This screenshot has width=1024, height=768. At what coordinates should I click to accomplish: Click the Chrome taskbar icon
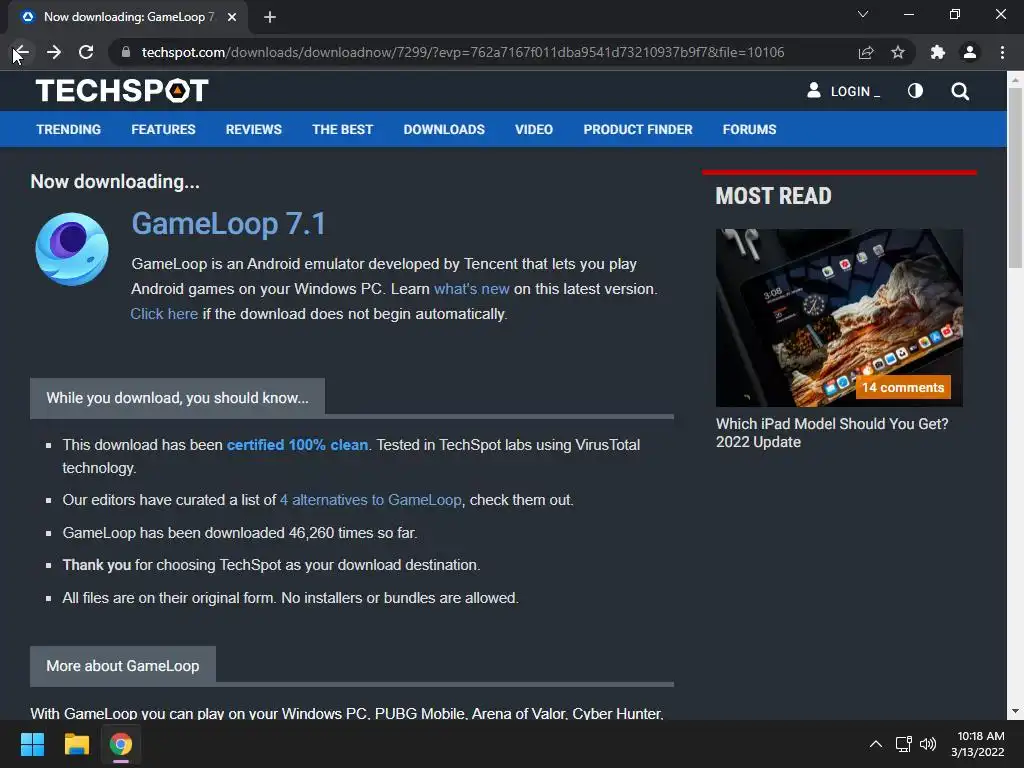pyautogui.click(x=121, y=744)
